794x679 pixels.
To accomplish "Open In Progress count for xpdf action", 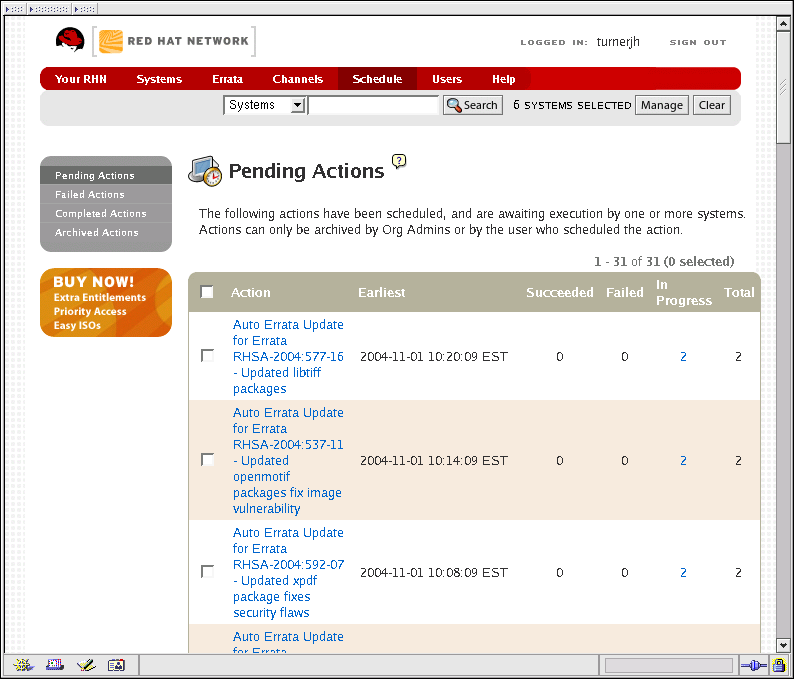I will 683,573.
